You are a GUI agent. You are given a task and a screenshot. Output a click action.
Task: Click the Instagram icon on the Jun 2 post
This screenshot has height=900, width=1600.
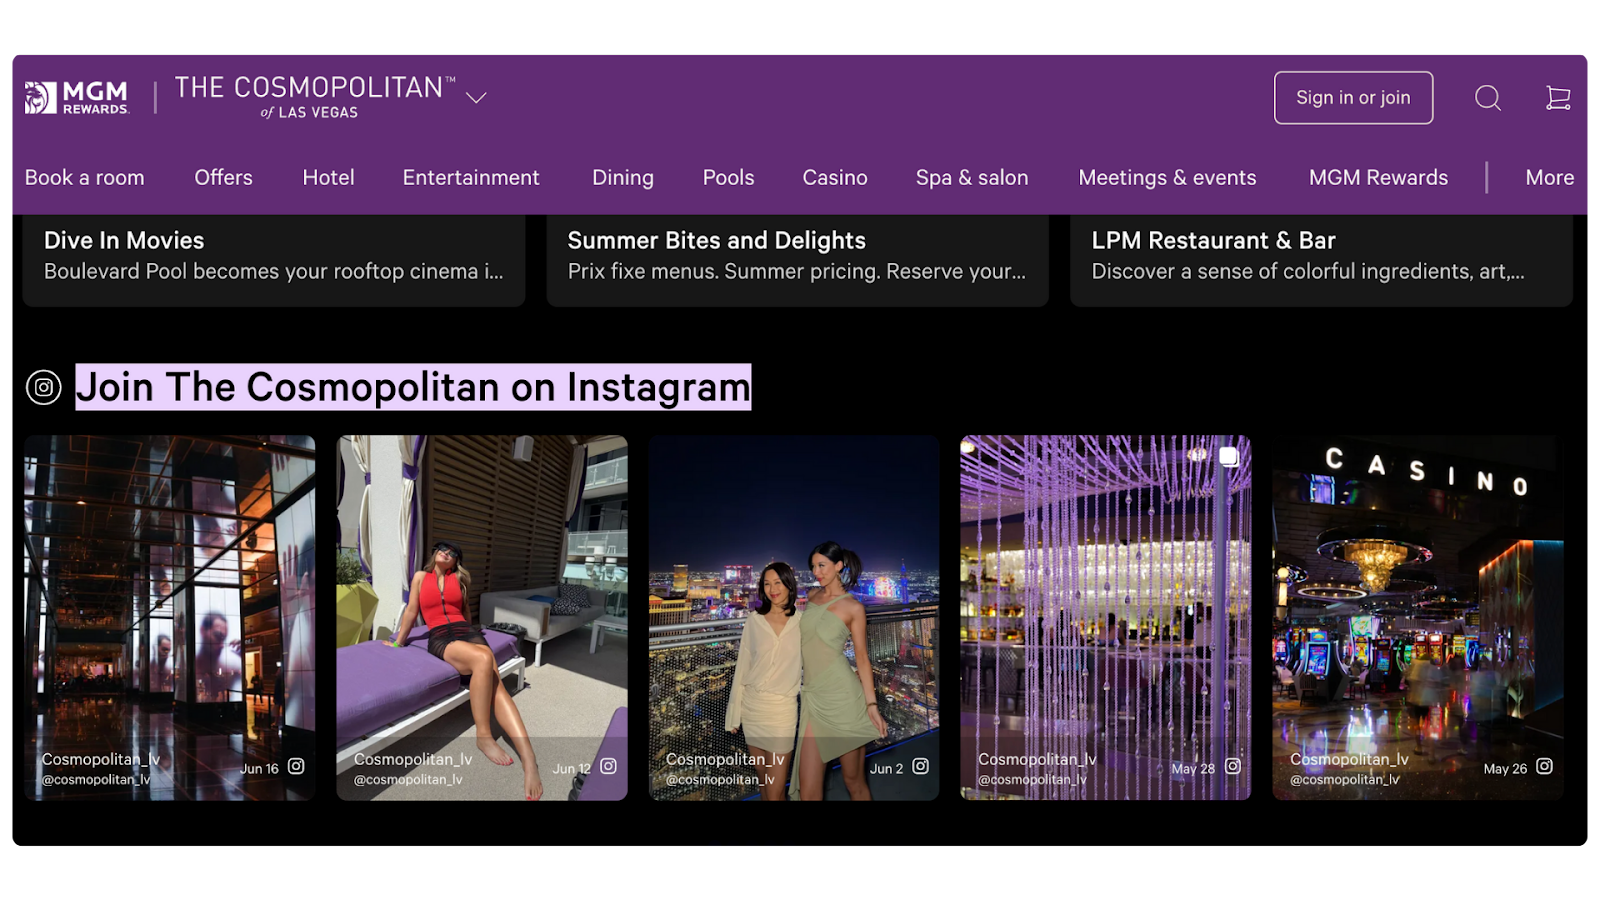pyautogui.click(x=920, y=766)
